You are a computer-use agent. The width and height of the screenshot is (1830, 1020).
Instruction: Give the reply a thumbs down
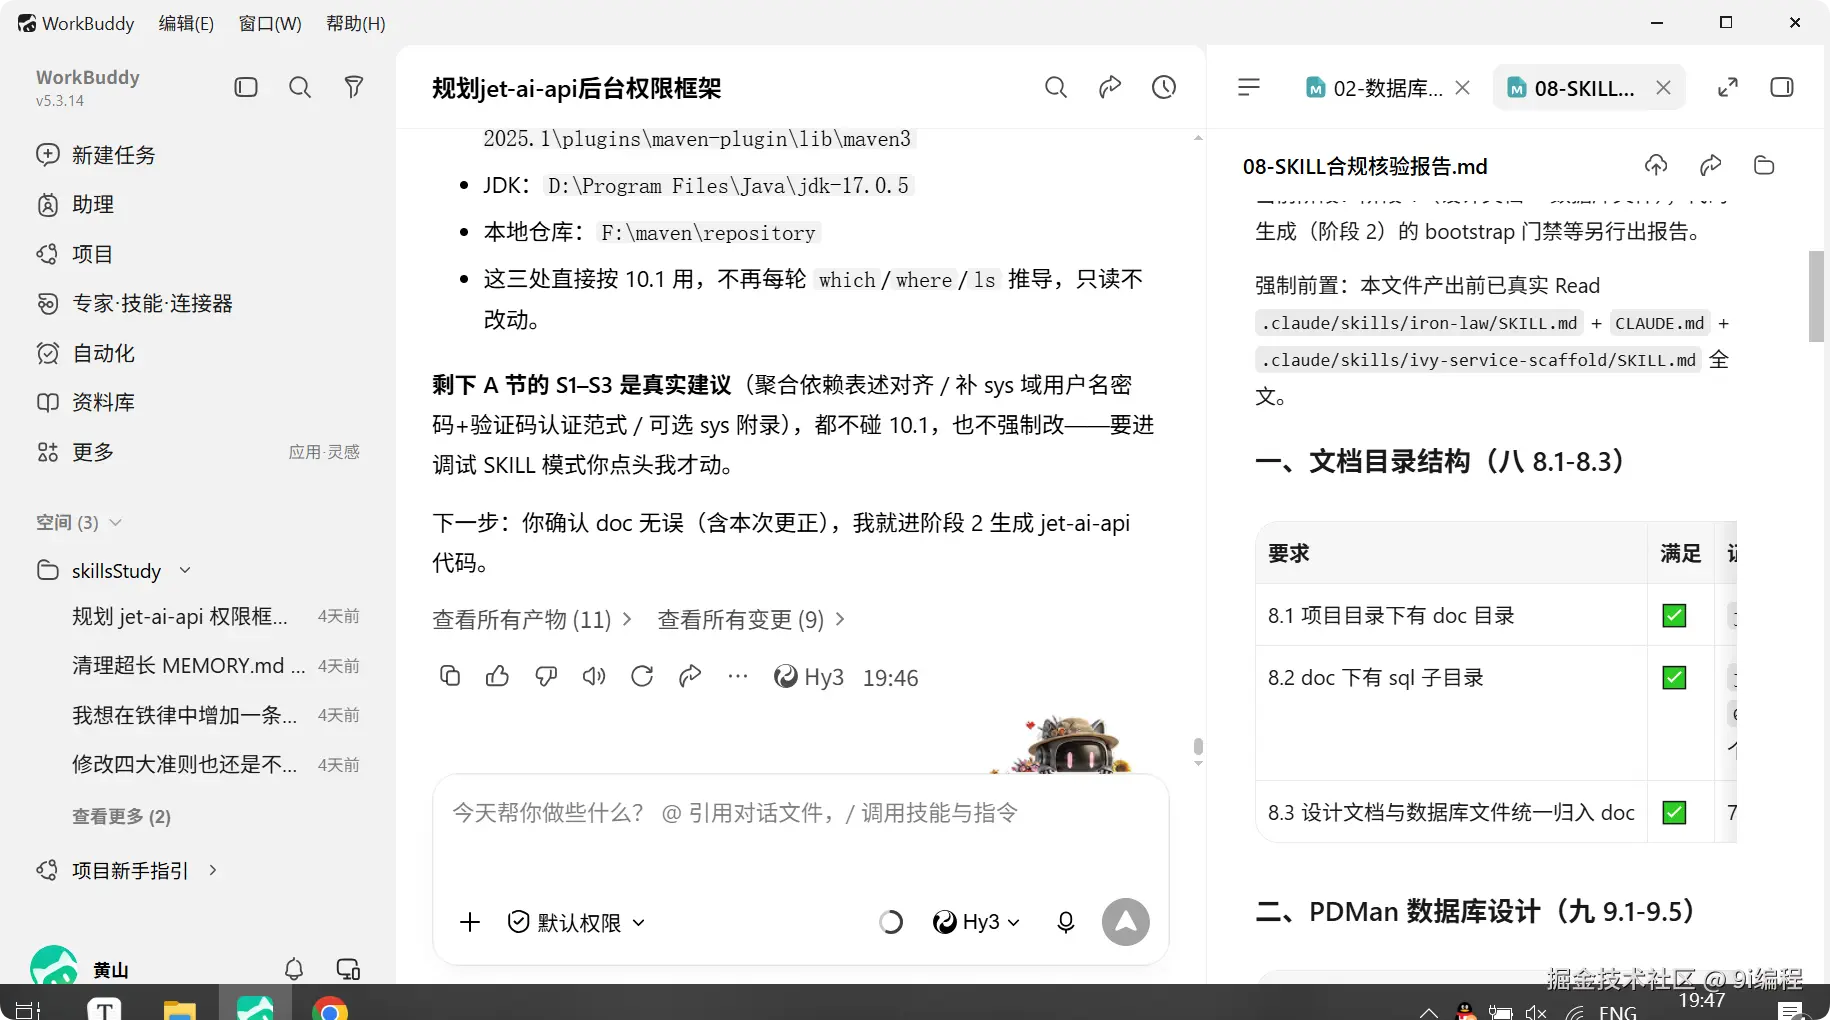pyautogui.click(x=546, y=677)
